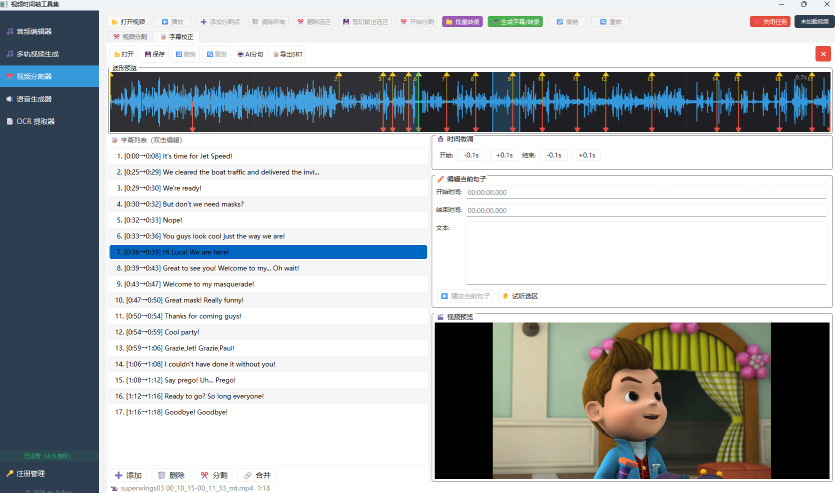Click the AI分句 button
The height and width of the screenshot is (493, 835).
[x=250, y=54]
